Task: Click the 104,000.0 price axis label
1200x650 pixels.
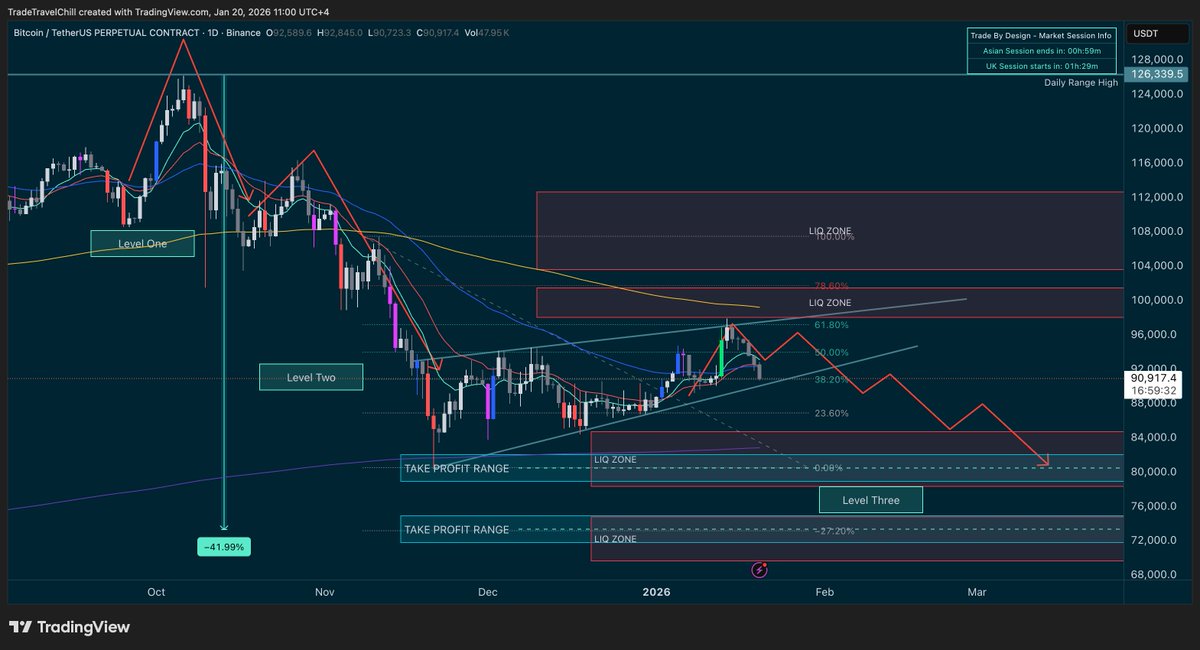Action: point(1155,266)
